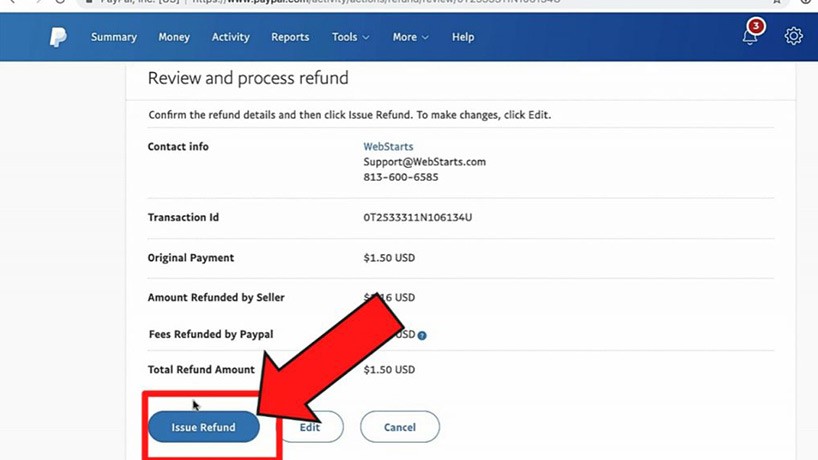Click the 813-600-6585 phone number
This screenshot has width=818, height=460.
click(x=400, y=177)
